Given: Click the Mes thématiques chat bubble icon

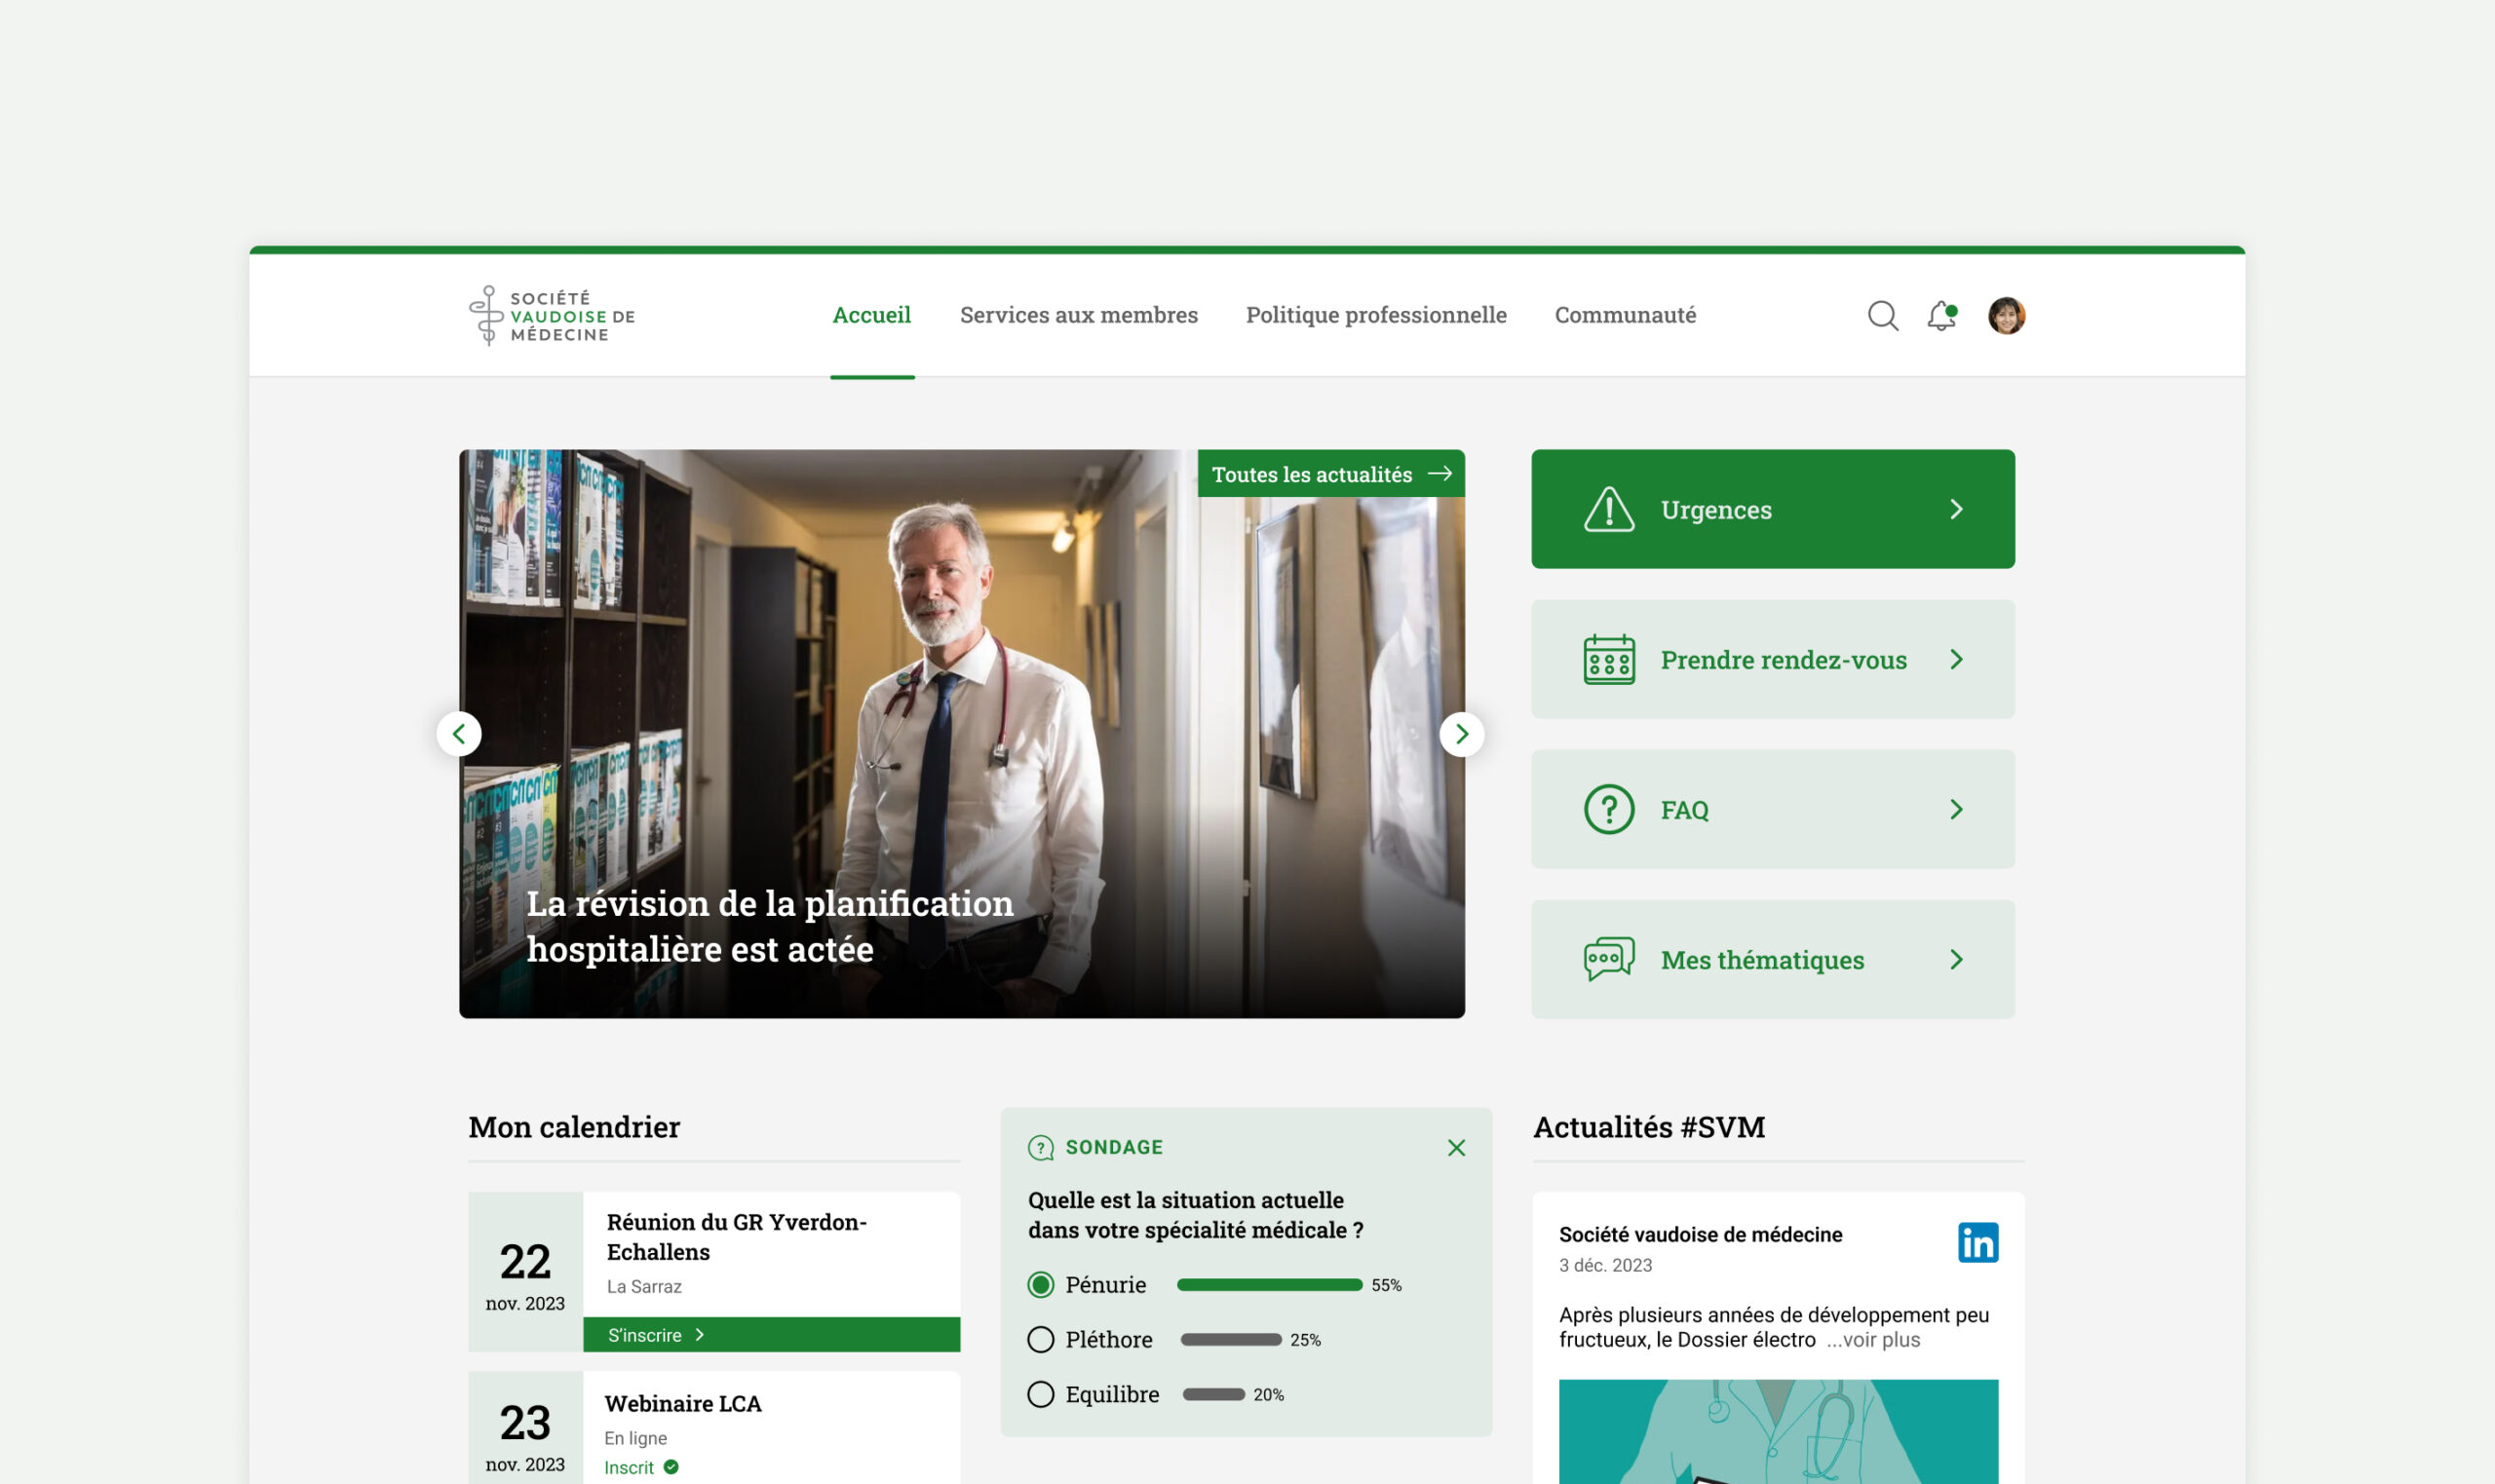Looking at the screenshot, I should click(1609, 959).
